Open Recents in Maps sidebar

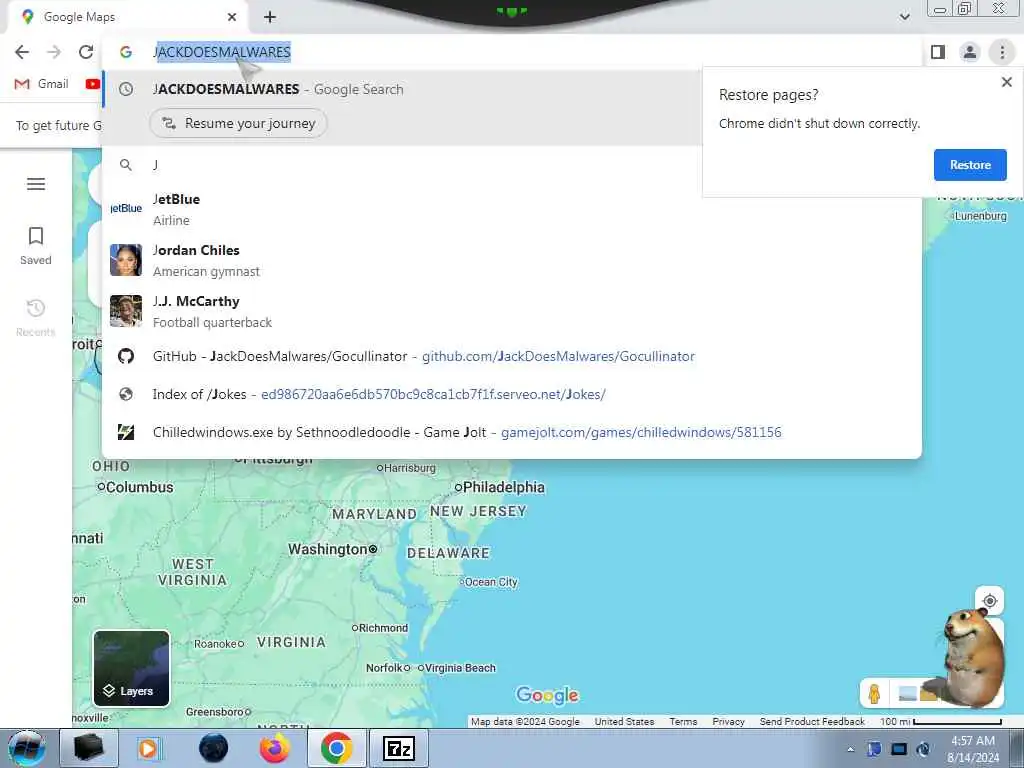pos(36,318)
